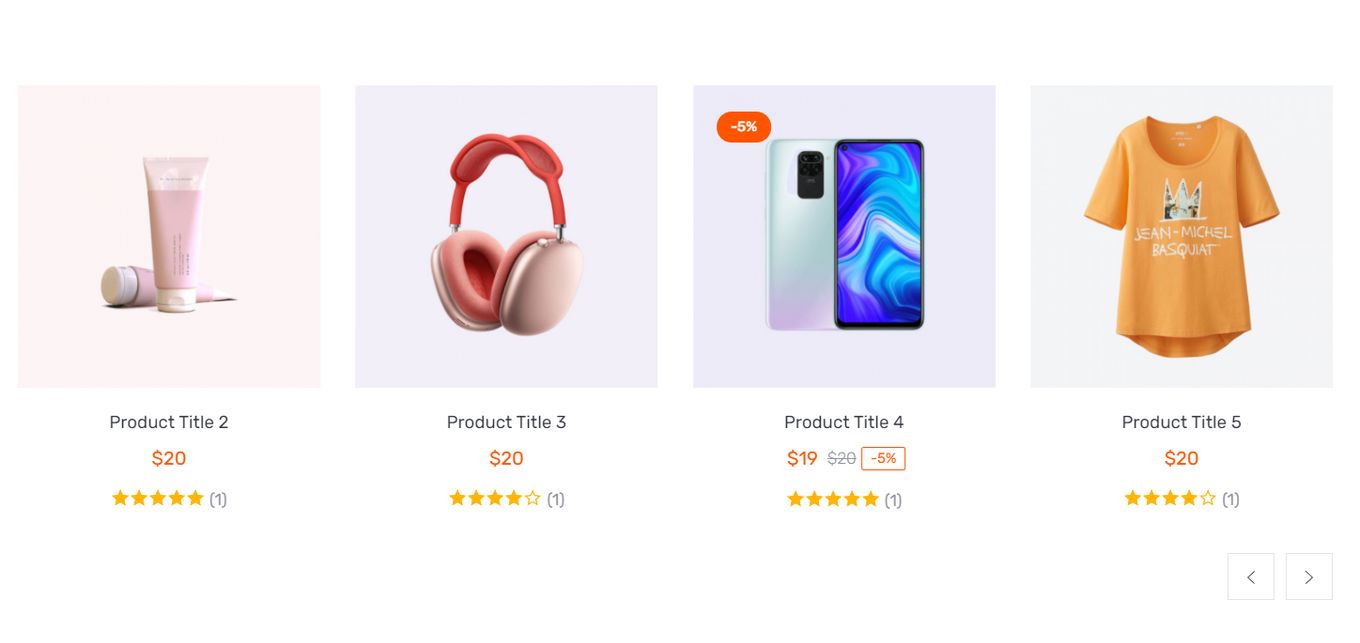1360x643 pixels.
Task: Click the (1) review count under Product Title 2
Action: coord(218,499)
